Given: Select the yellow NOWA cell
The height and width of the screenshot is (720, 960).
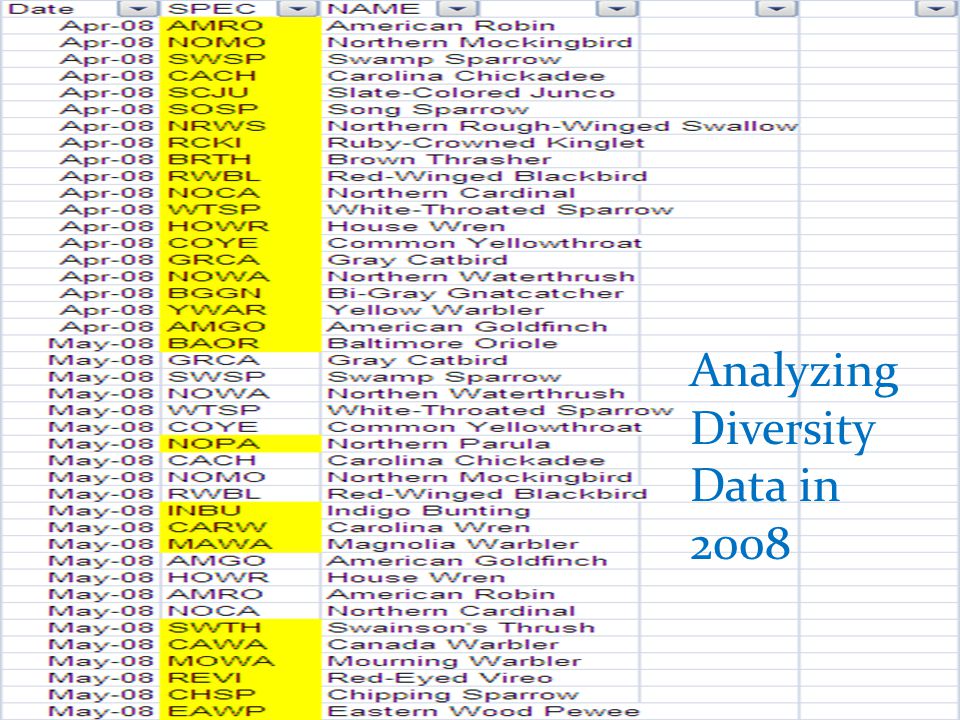Looking at the screenshot, I should pyautogui.click(x=240, y=277).
